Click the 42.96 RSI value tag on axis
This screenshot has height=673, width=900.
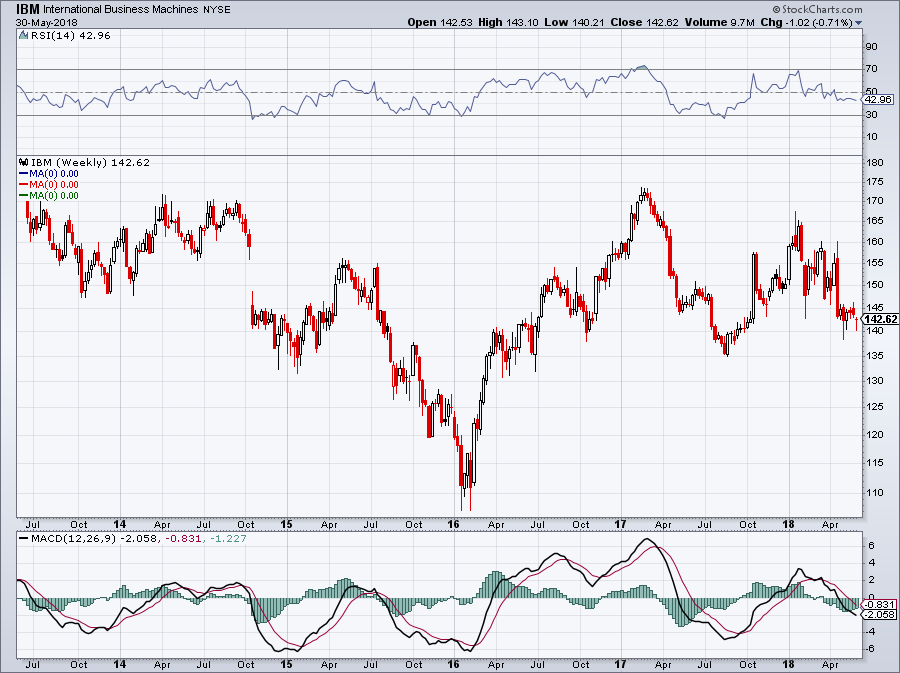[879, 99]
